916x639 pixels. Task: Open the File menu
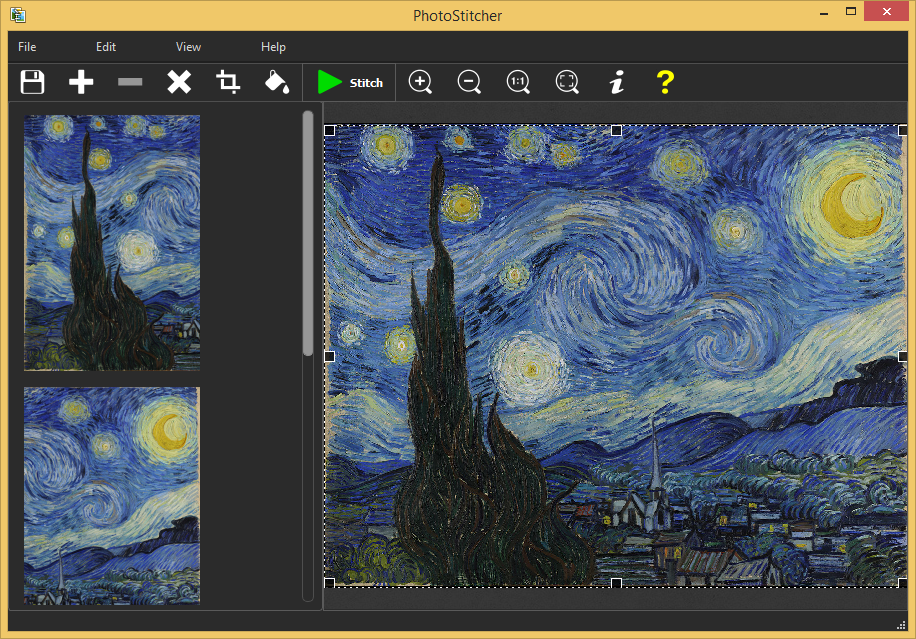[27, 47]
